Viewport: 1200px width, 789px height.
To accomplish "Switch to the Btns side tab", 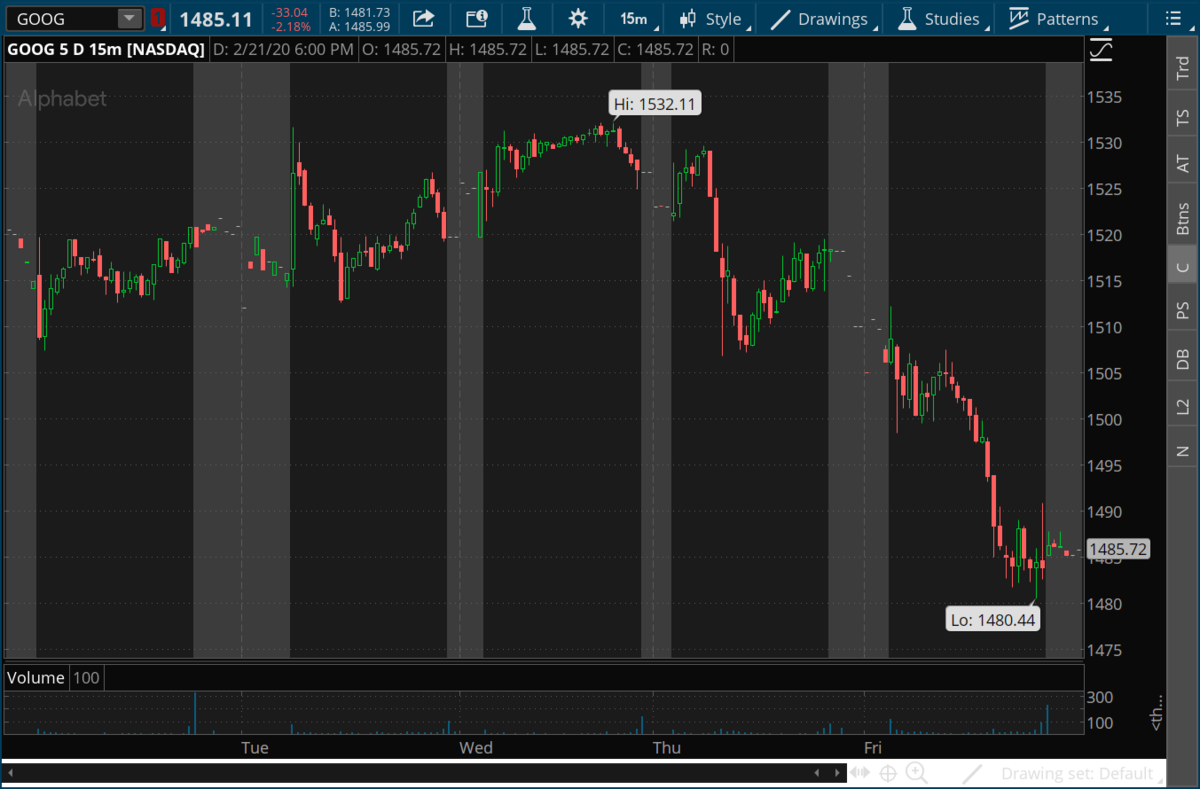I will coord(1182,218).
